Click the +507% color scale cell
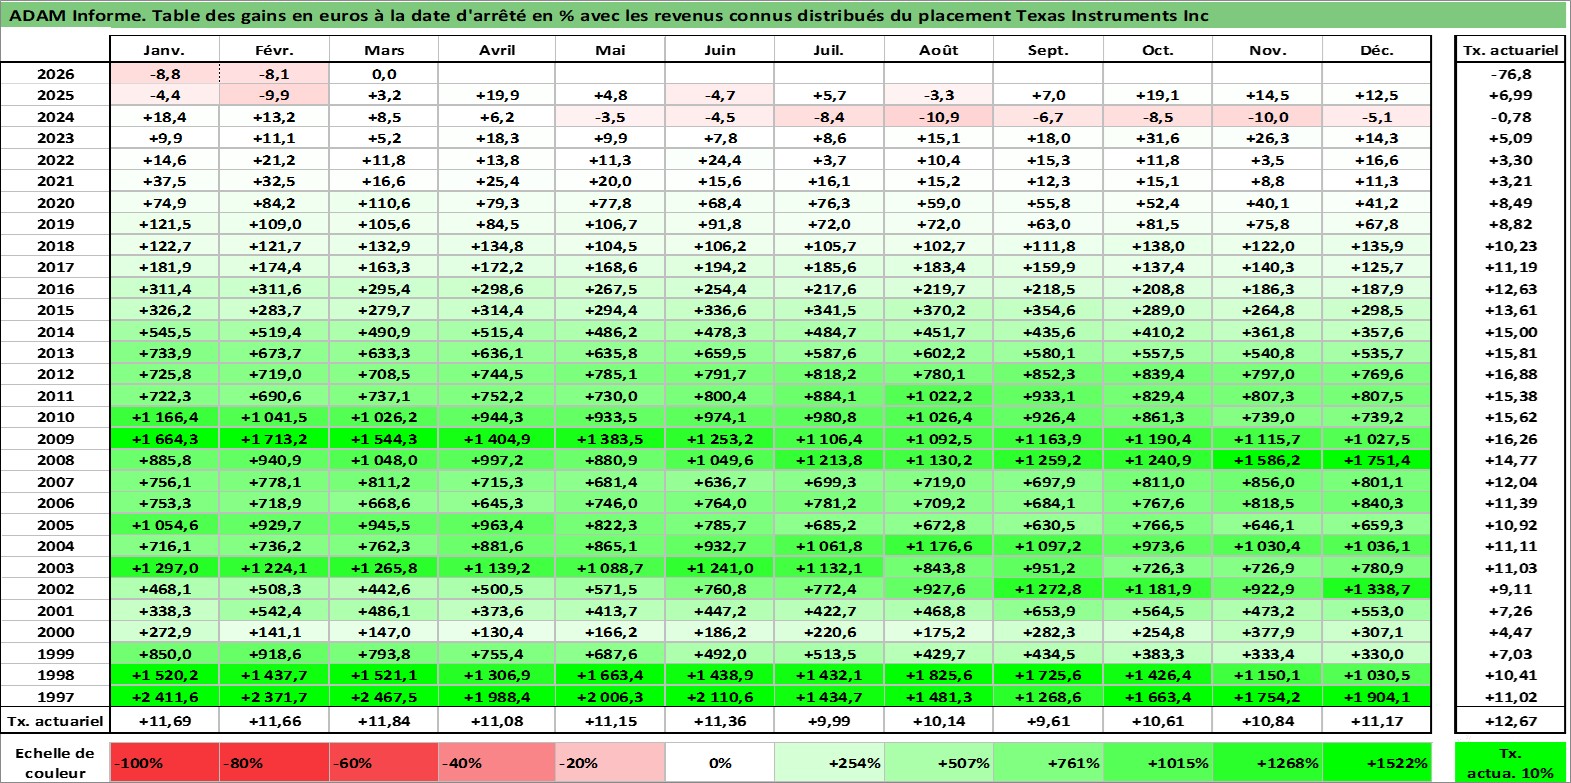Image resolution: width=1571 pixels, height=783 pixels. point(939,762)
